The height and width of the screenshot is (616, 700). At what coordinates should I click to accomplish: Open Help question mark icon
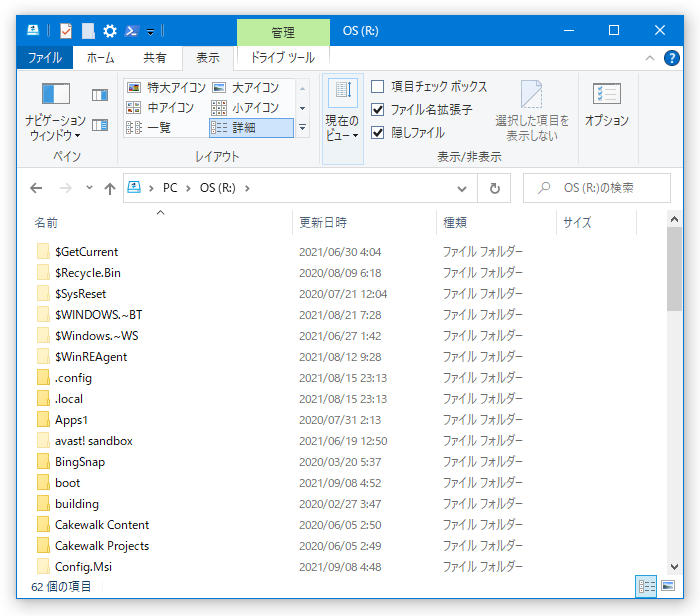pos(671,58)
